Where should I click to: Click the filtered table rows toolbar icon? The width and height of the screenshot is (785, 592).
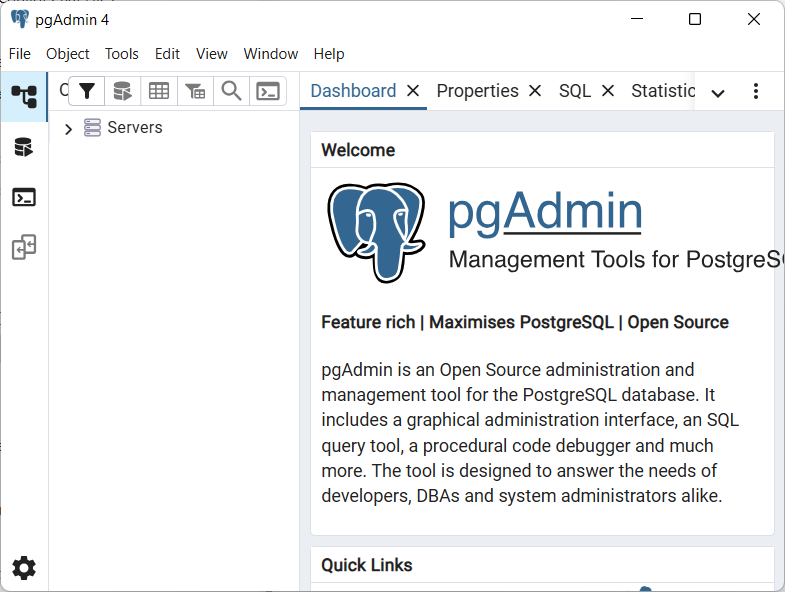(x=195, y=91)
